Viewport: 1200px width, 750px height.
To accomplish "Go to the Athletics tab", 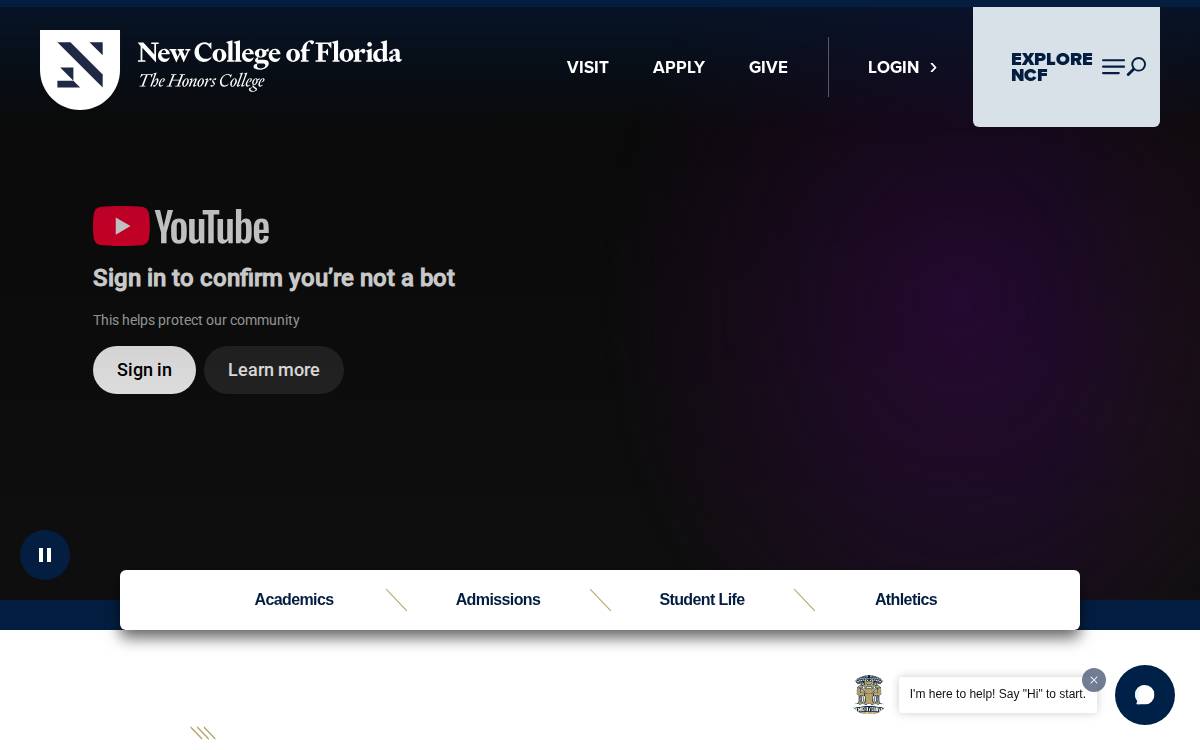I will click(x=906, y=600).
